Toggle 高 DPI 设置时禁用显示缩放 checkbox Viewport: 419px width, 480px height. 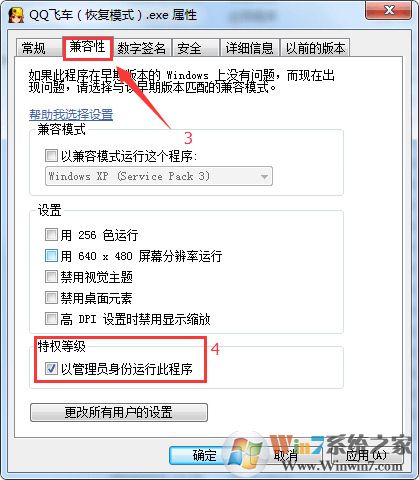51,319
